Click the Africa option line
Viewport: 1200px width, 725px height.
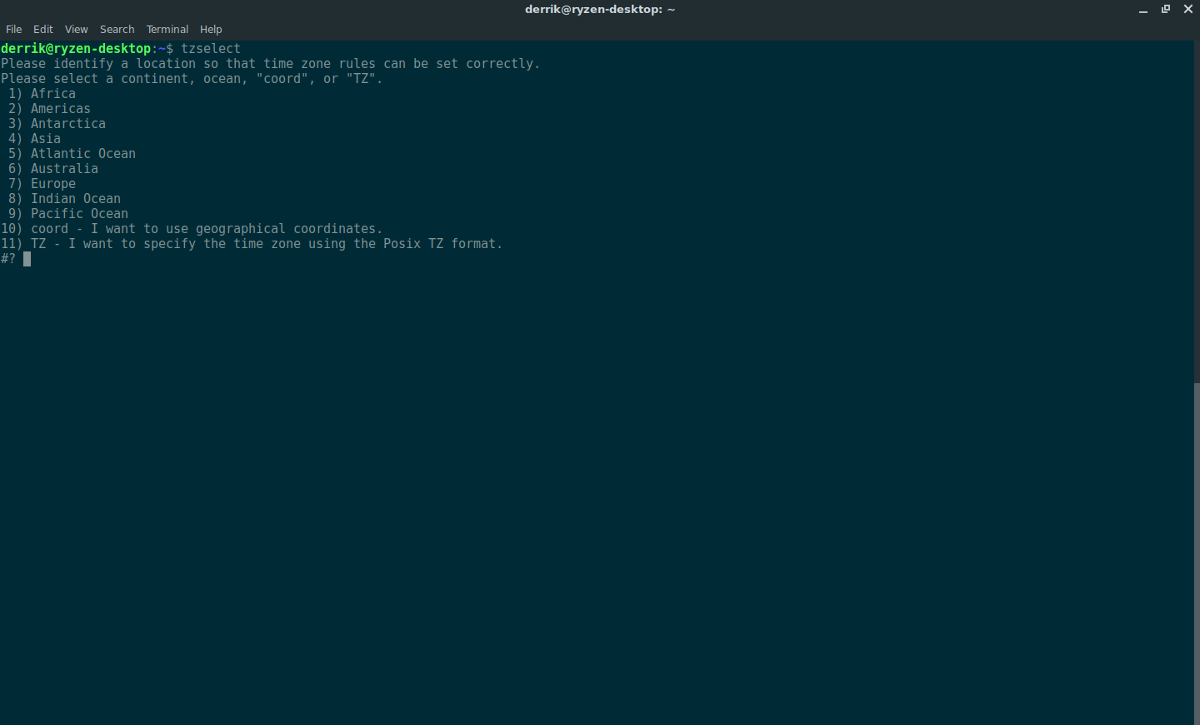point(53,94)
